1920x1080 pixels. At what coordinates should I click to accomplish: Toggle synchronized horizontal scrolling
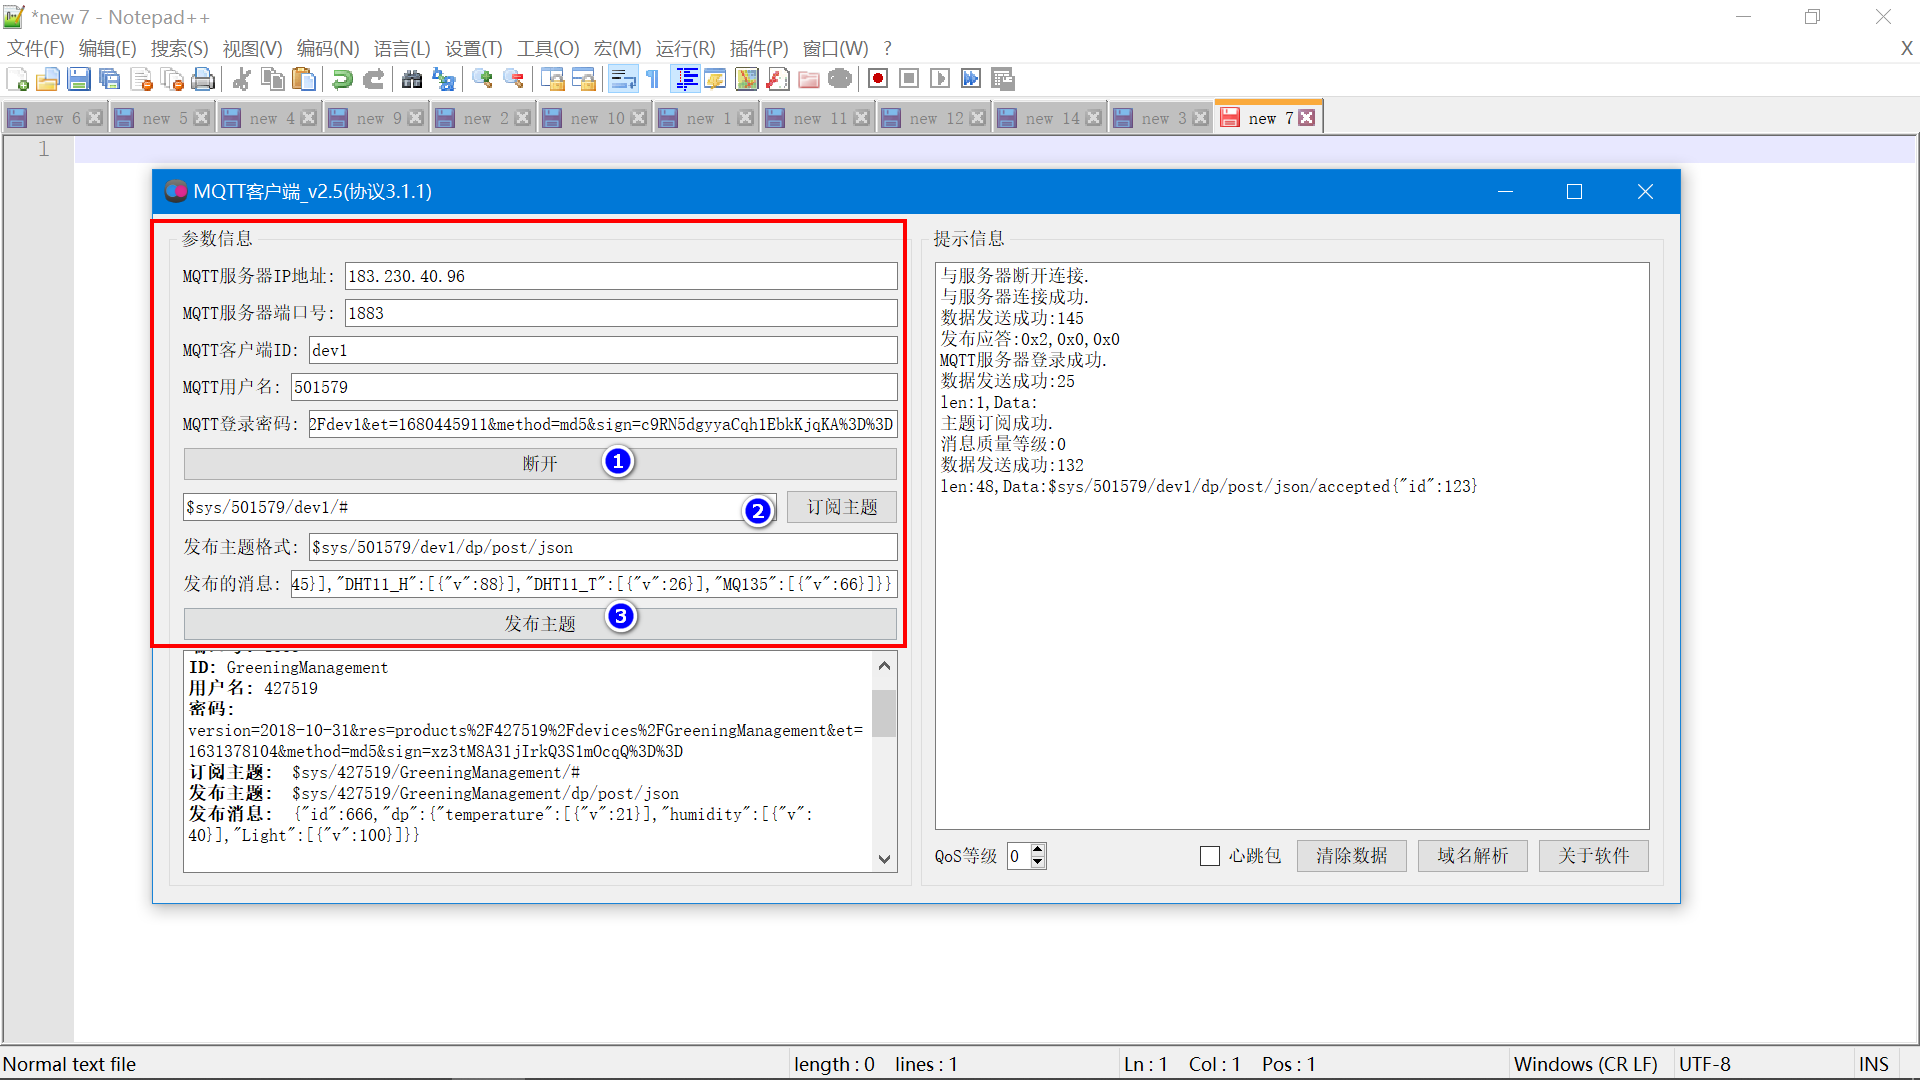click(583, 79)
